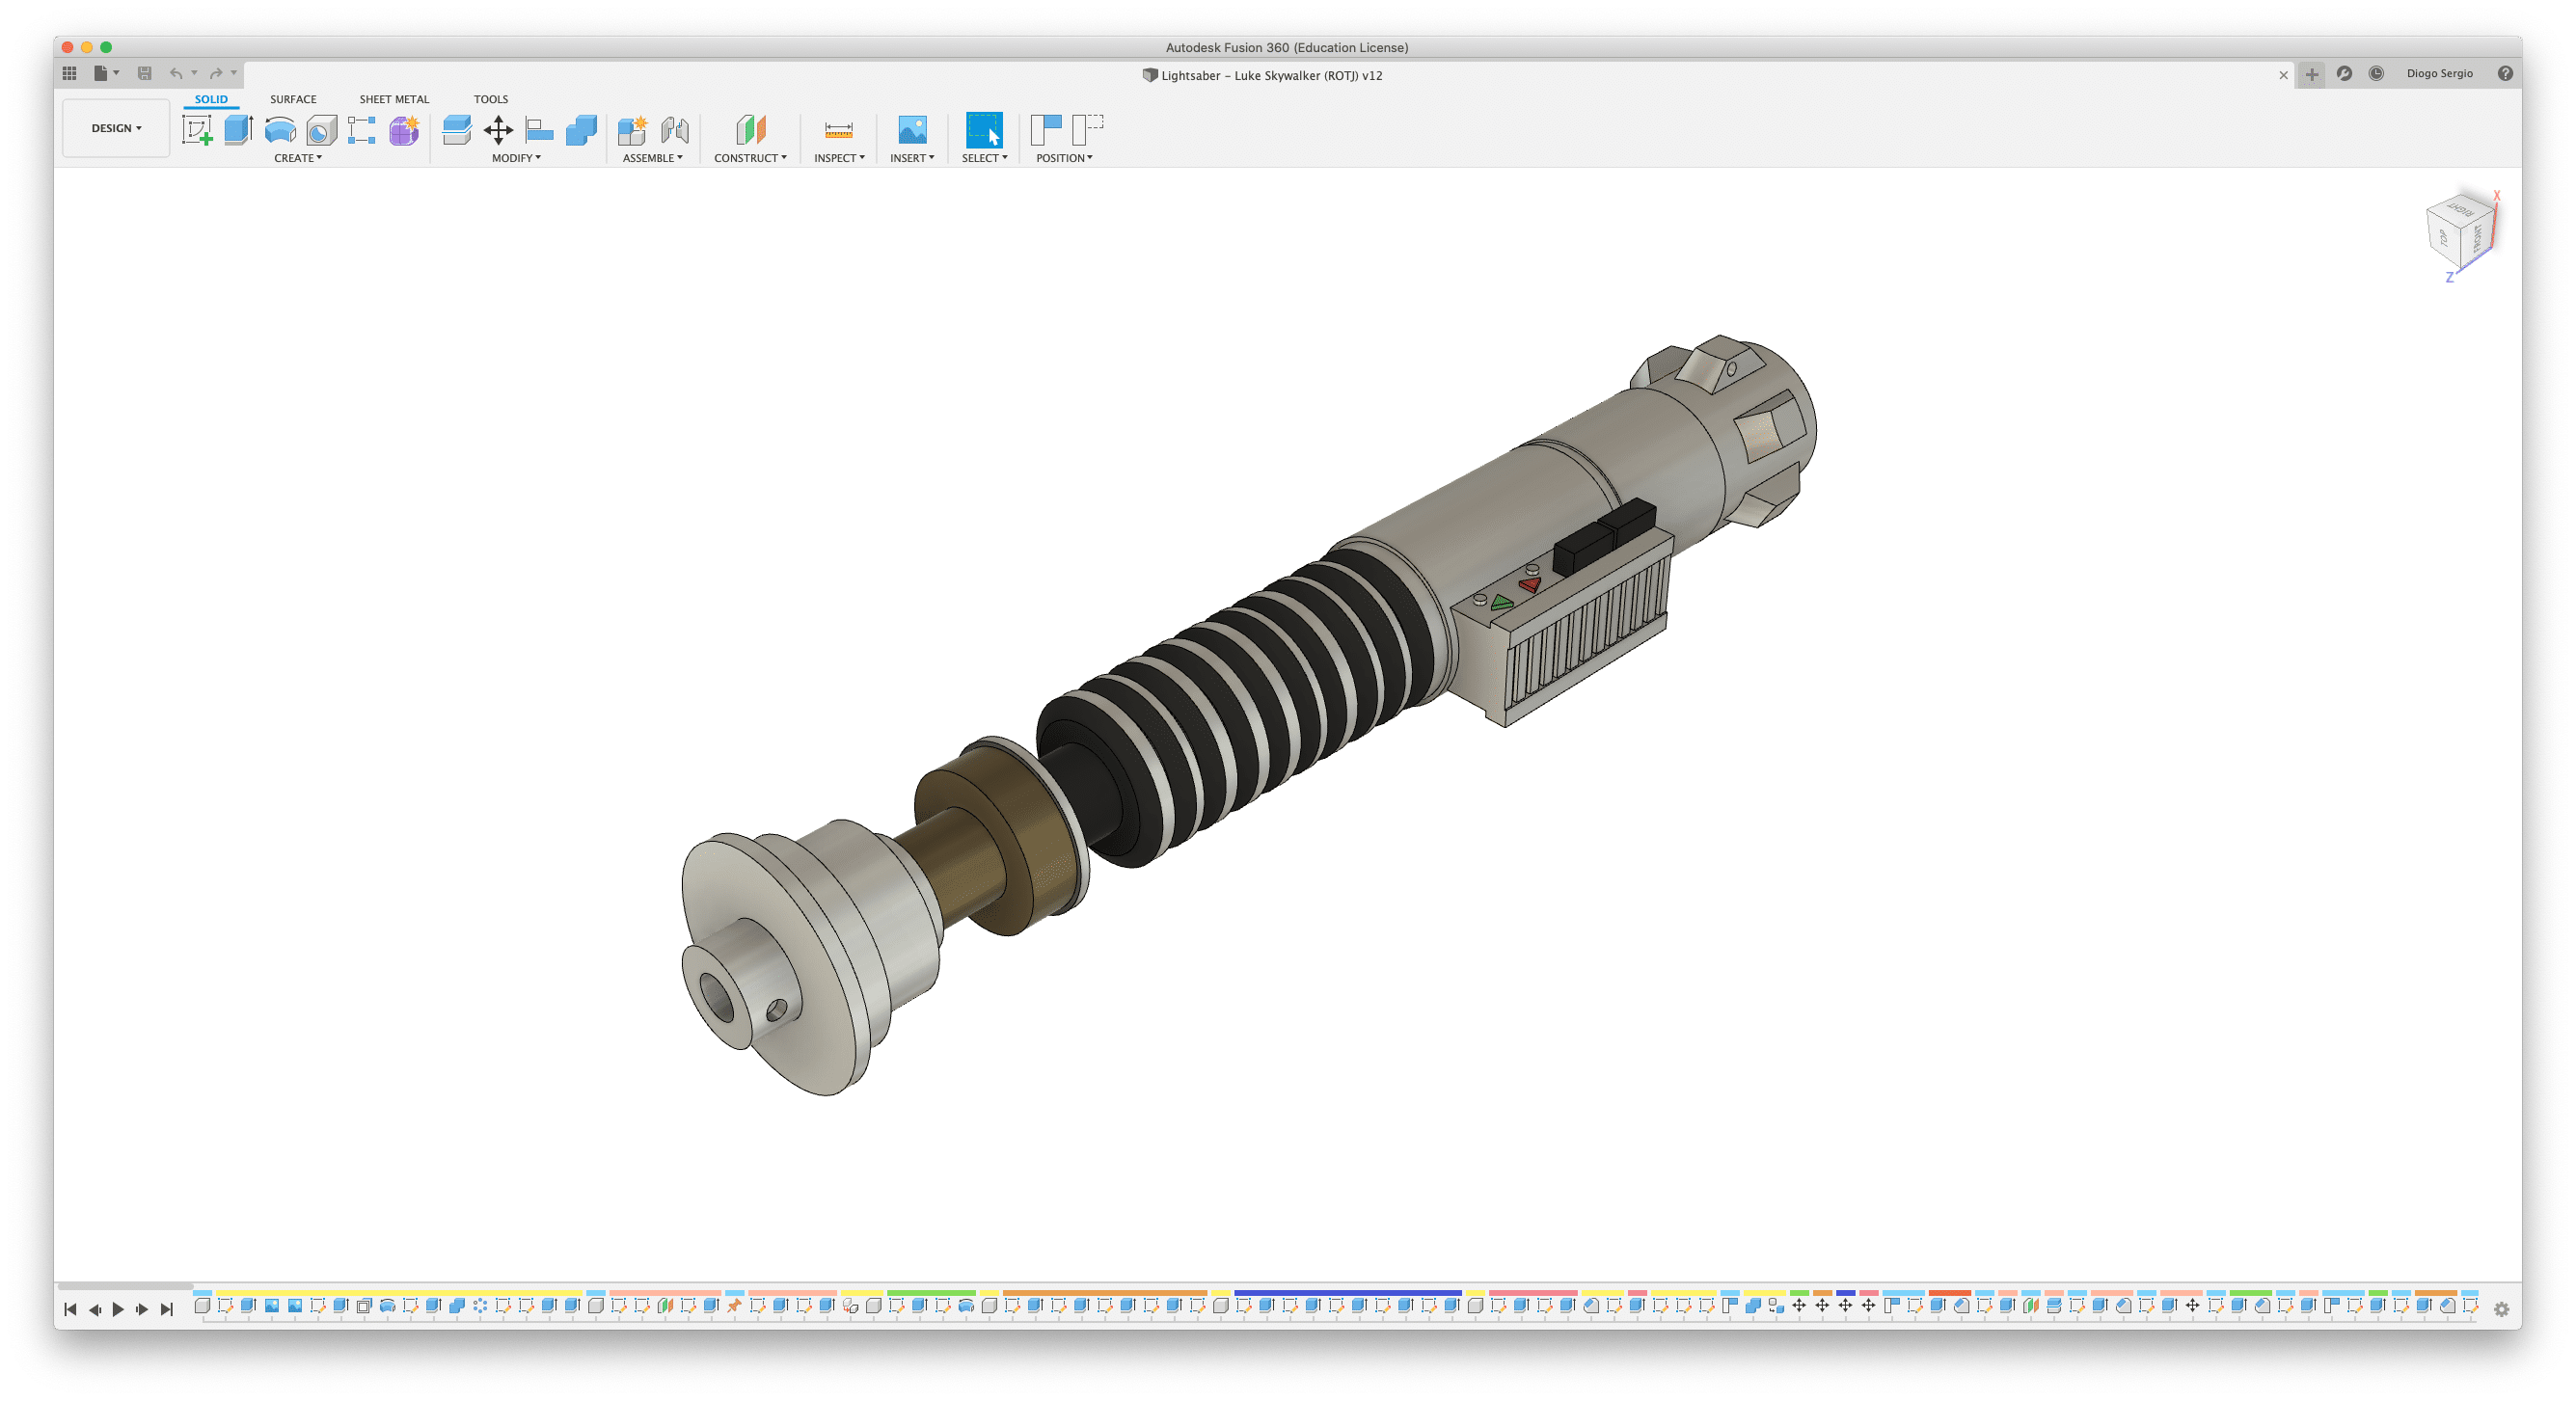
Task: Click the purple Create Form icon
Action: coord(404,130)
